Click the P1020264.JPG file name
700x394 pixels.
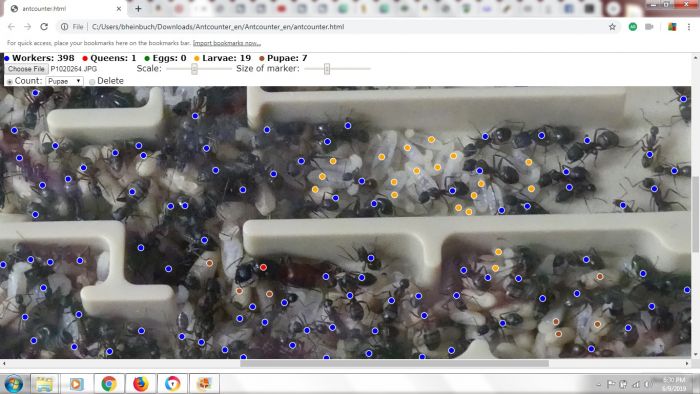tap(74, 69)
